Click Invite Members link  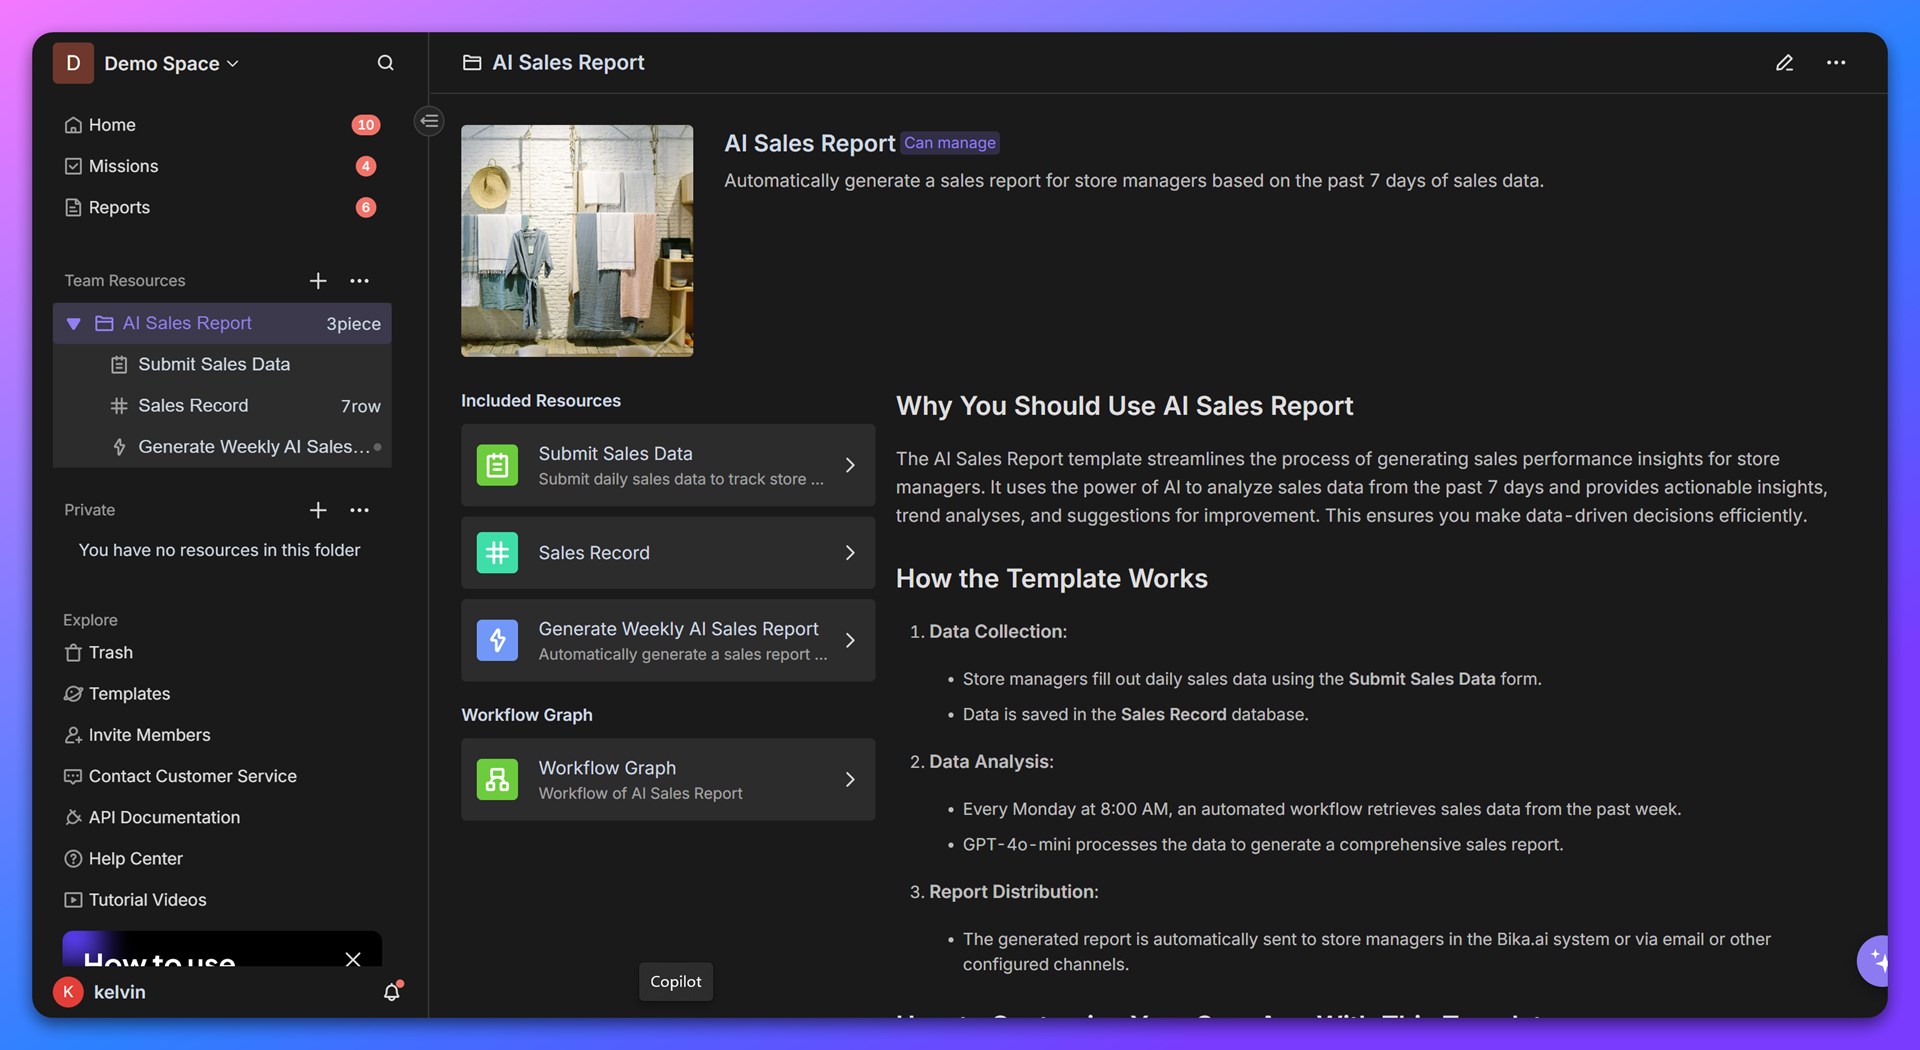pyautogui.click(x=138, y=735)
